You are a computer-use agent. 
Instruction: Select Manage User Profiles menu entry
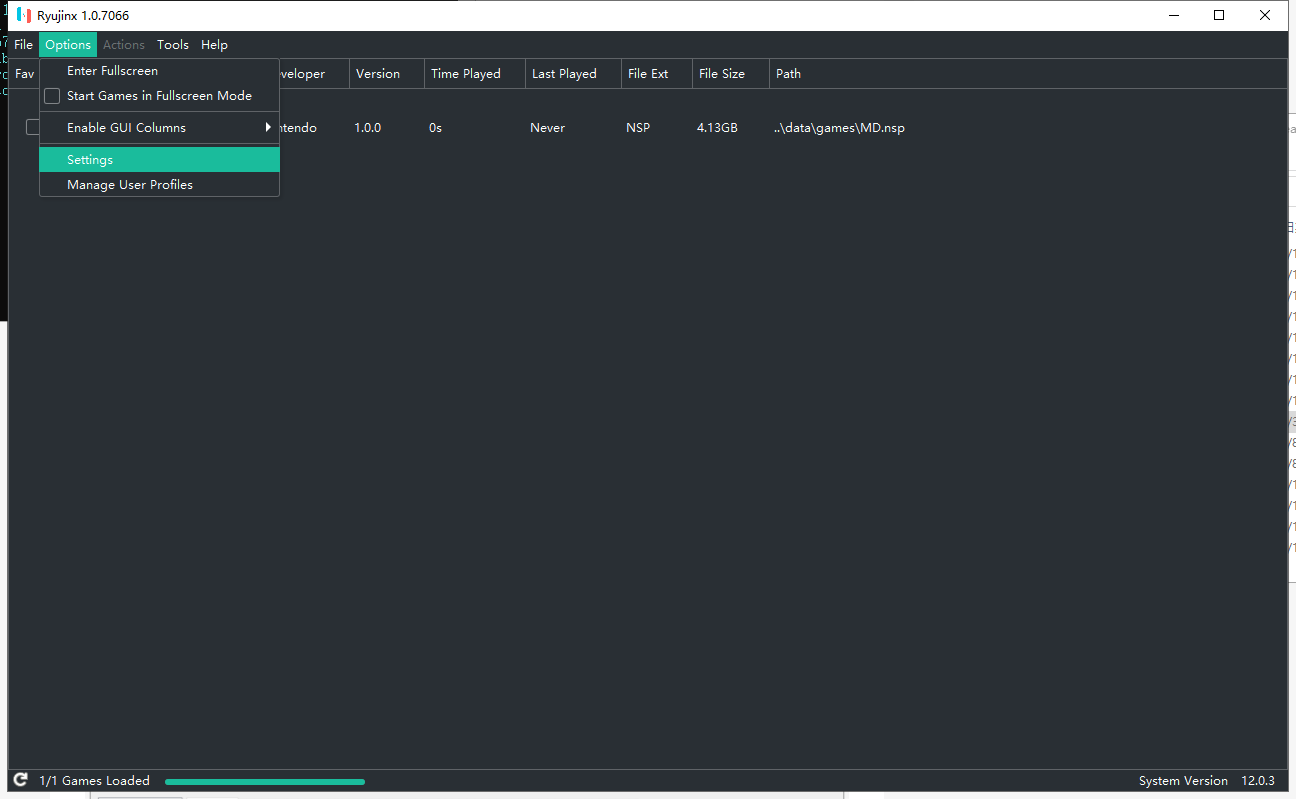click(130, 185)
